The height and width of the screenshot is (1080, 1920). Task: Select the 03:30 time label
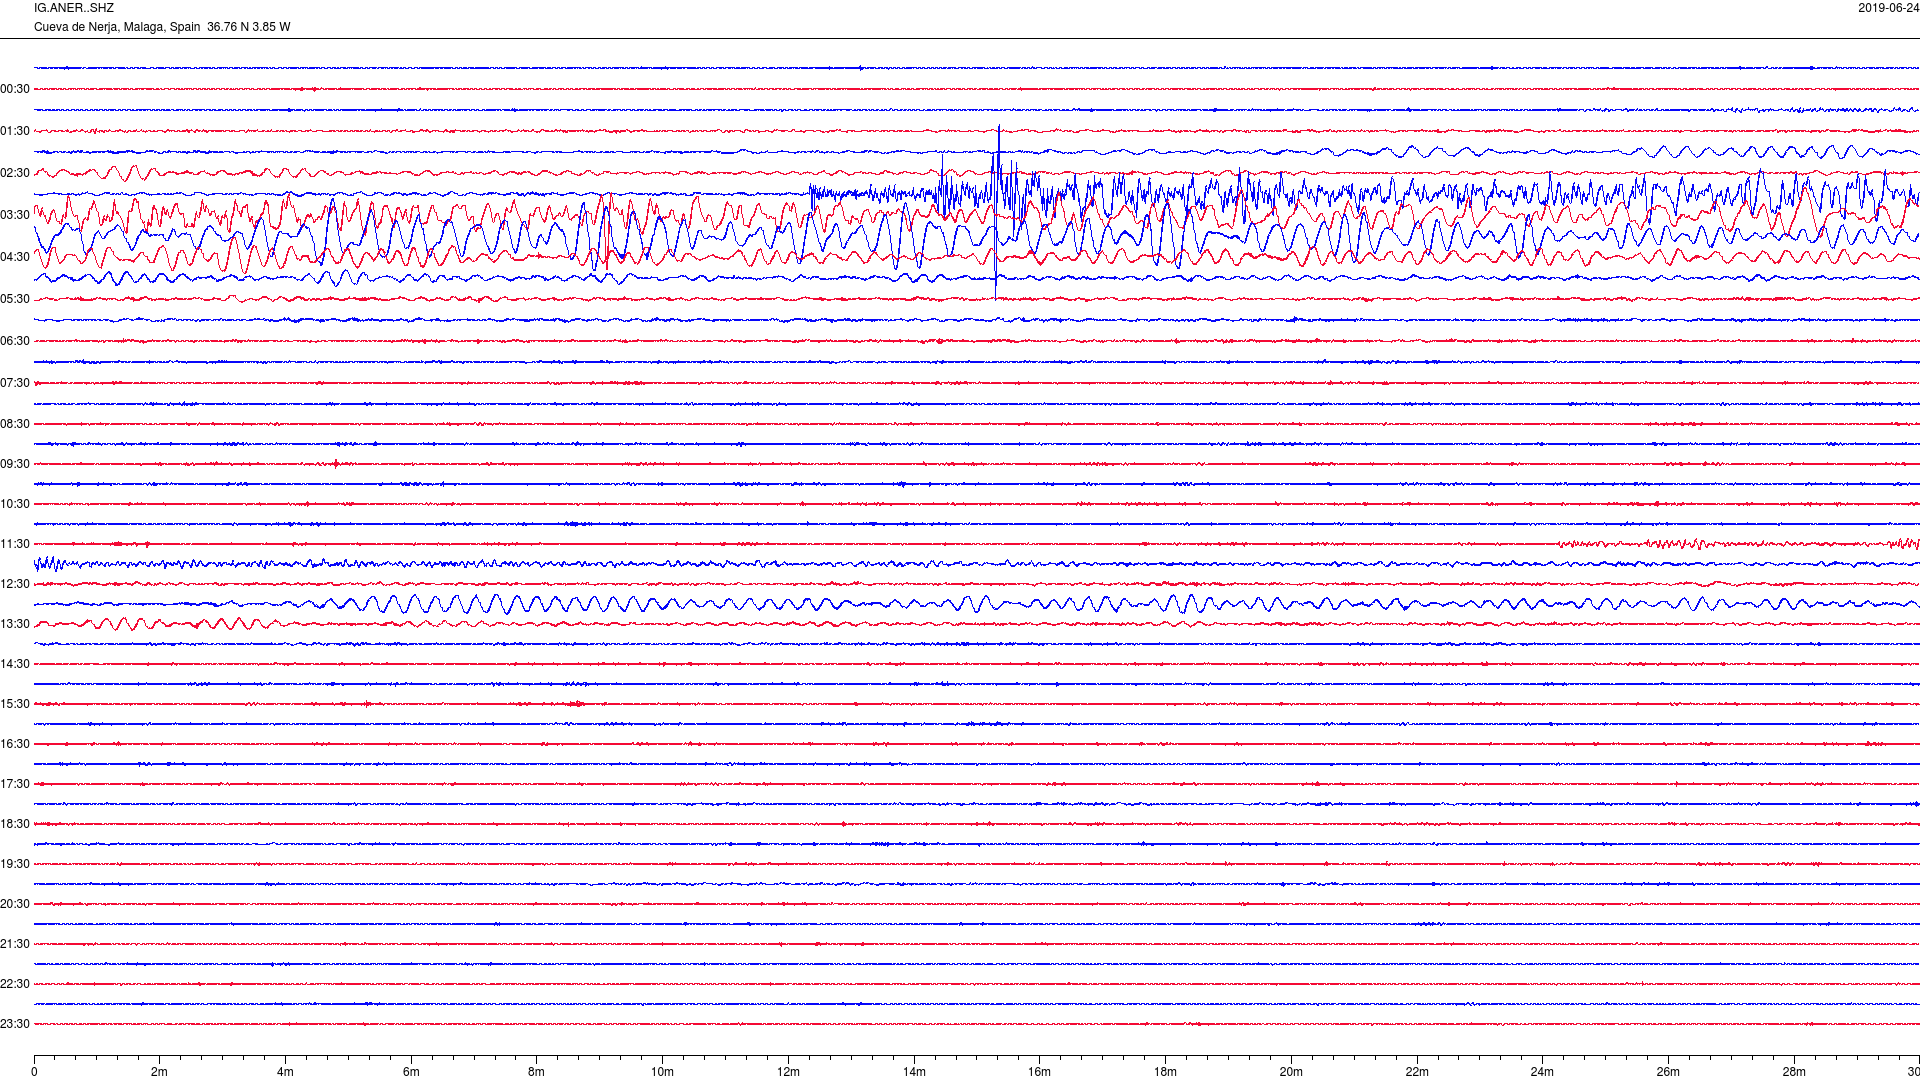coord(15,215)
